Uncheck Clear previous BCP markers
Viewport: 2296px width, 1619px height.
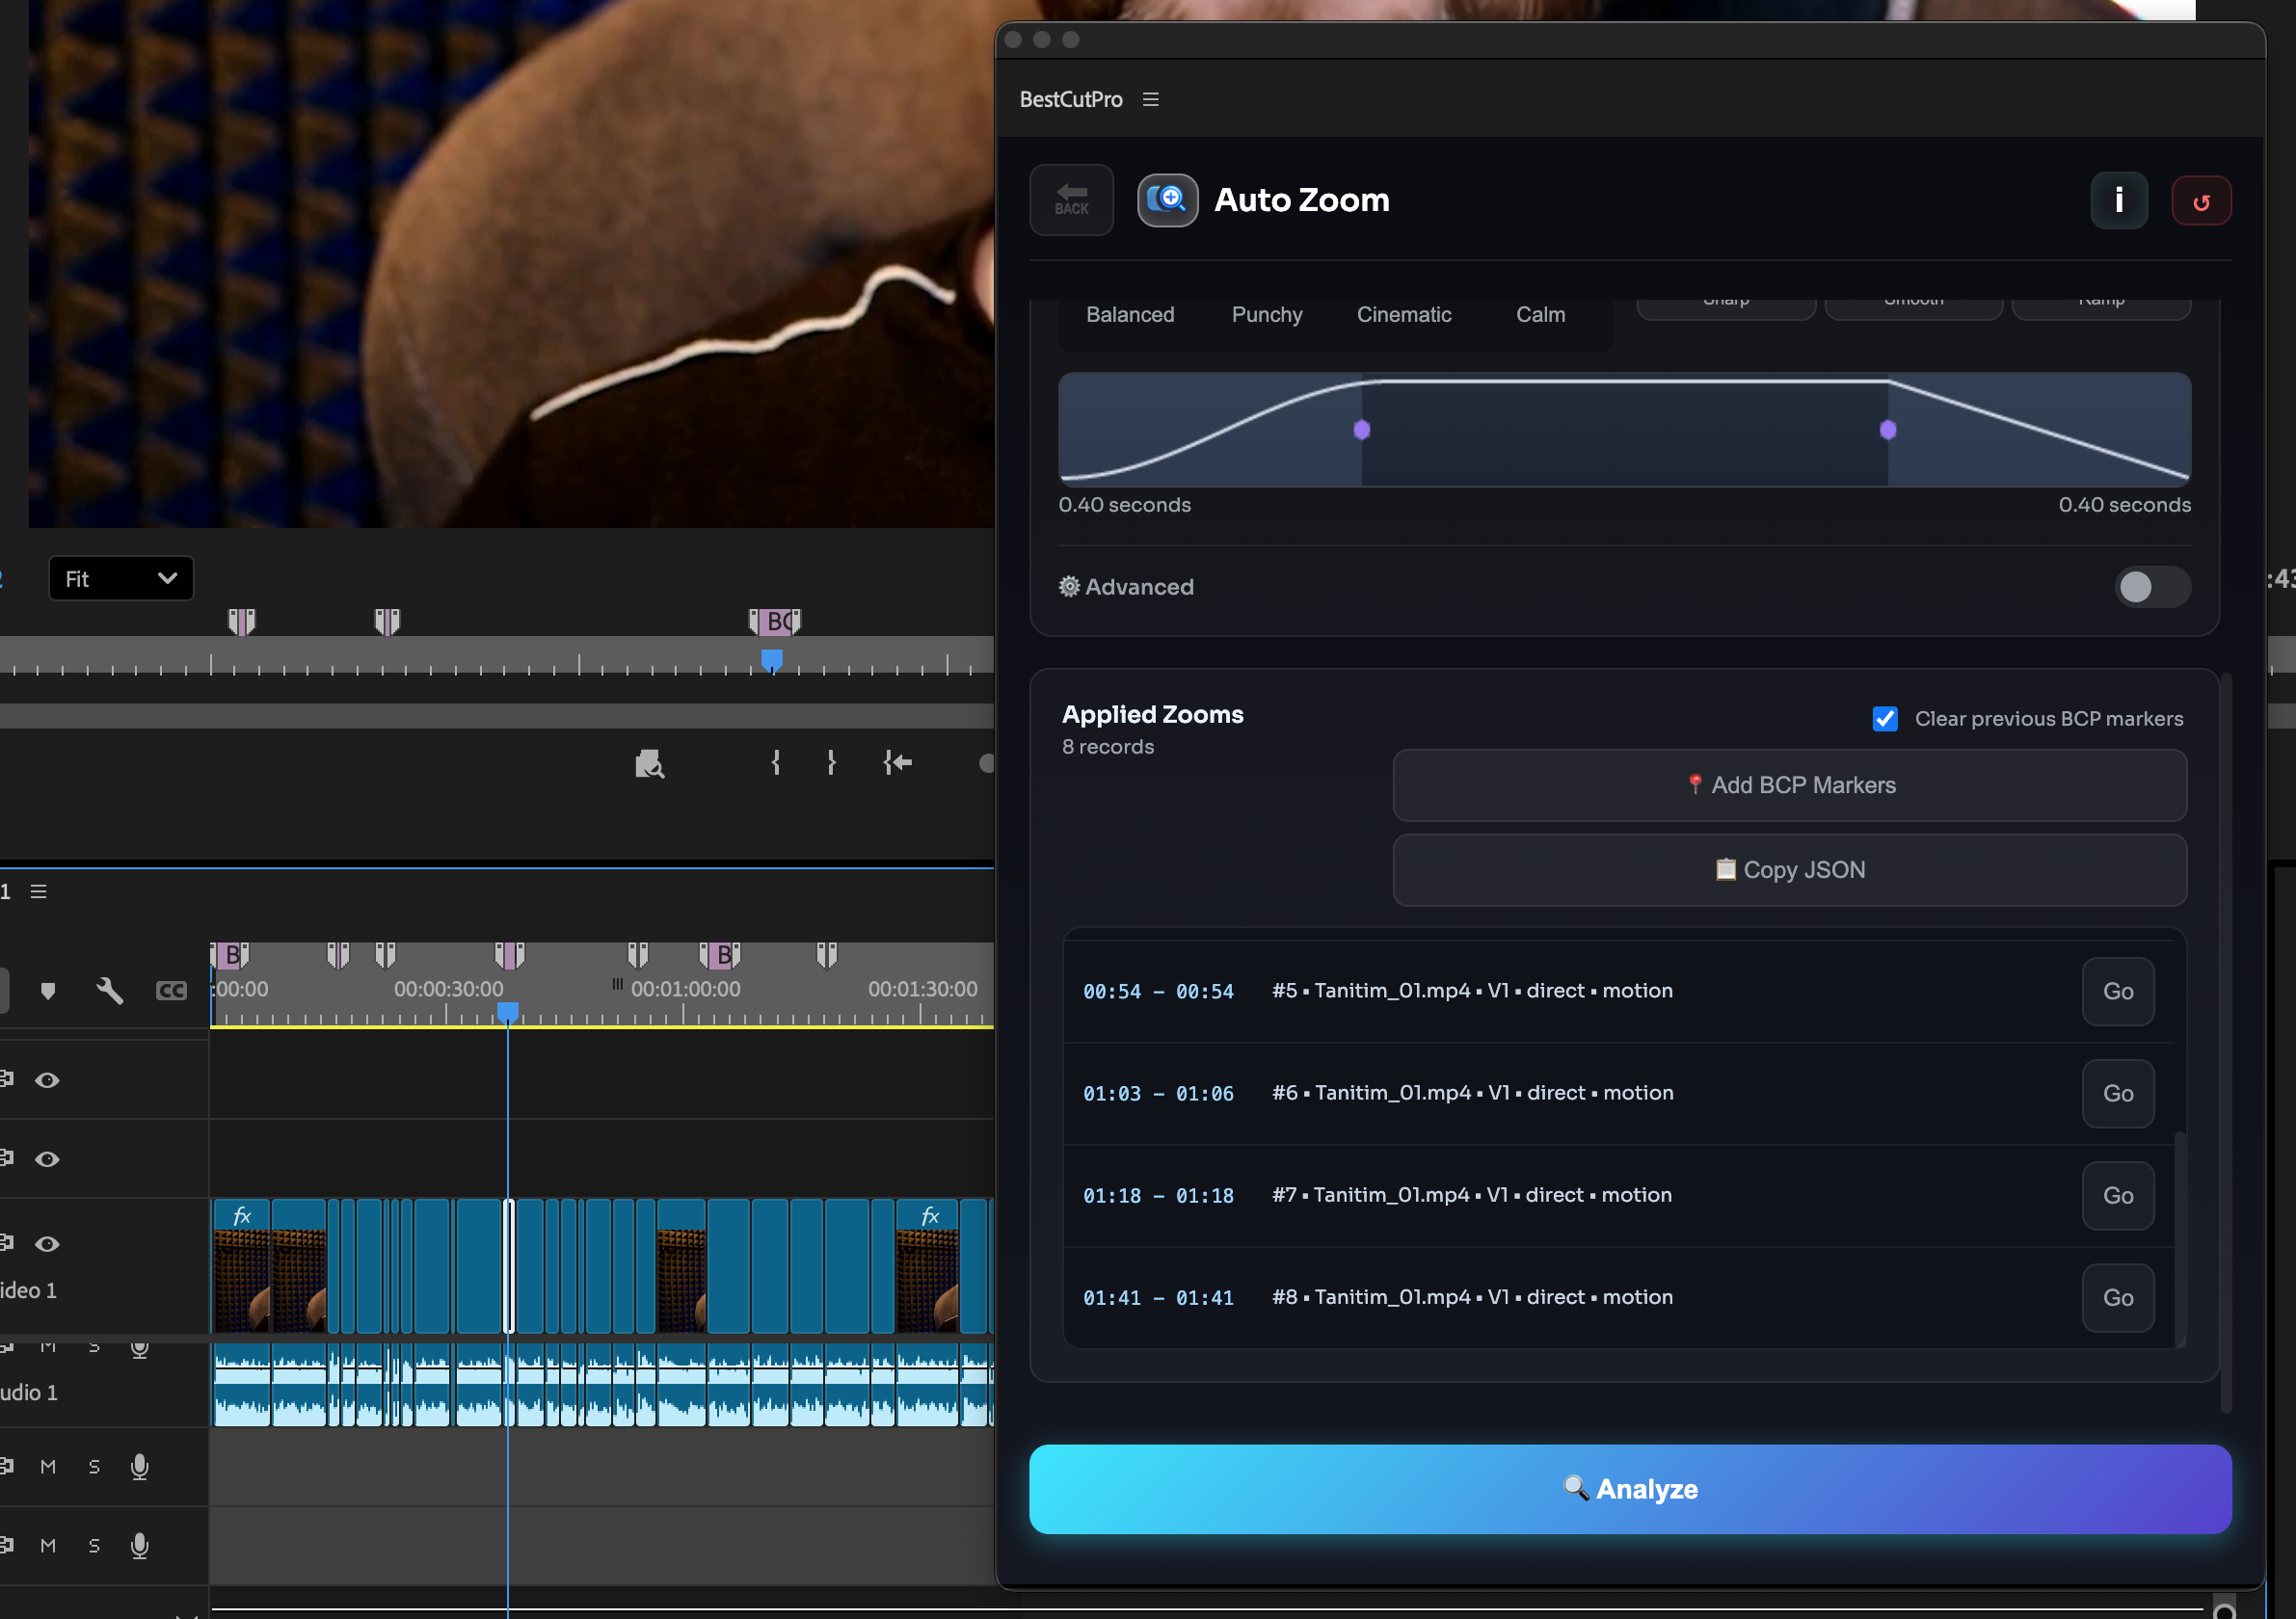click(1885, 719)
